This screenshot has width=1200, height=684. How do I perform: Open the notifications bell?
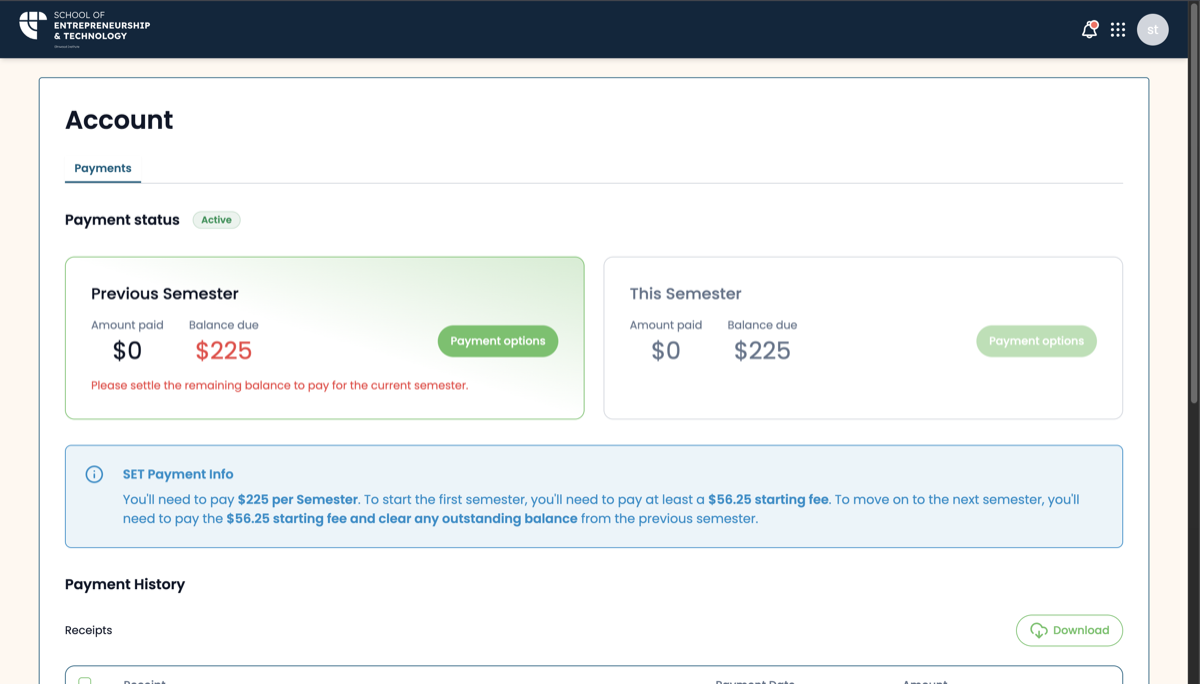(x=1089, y=30)
